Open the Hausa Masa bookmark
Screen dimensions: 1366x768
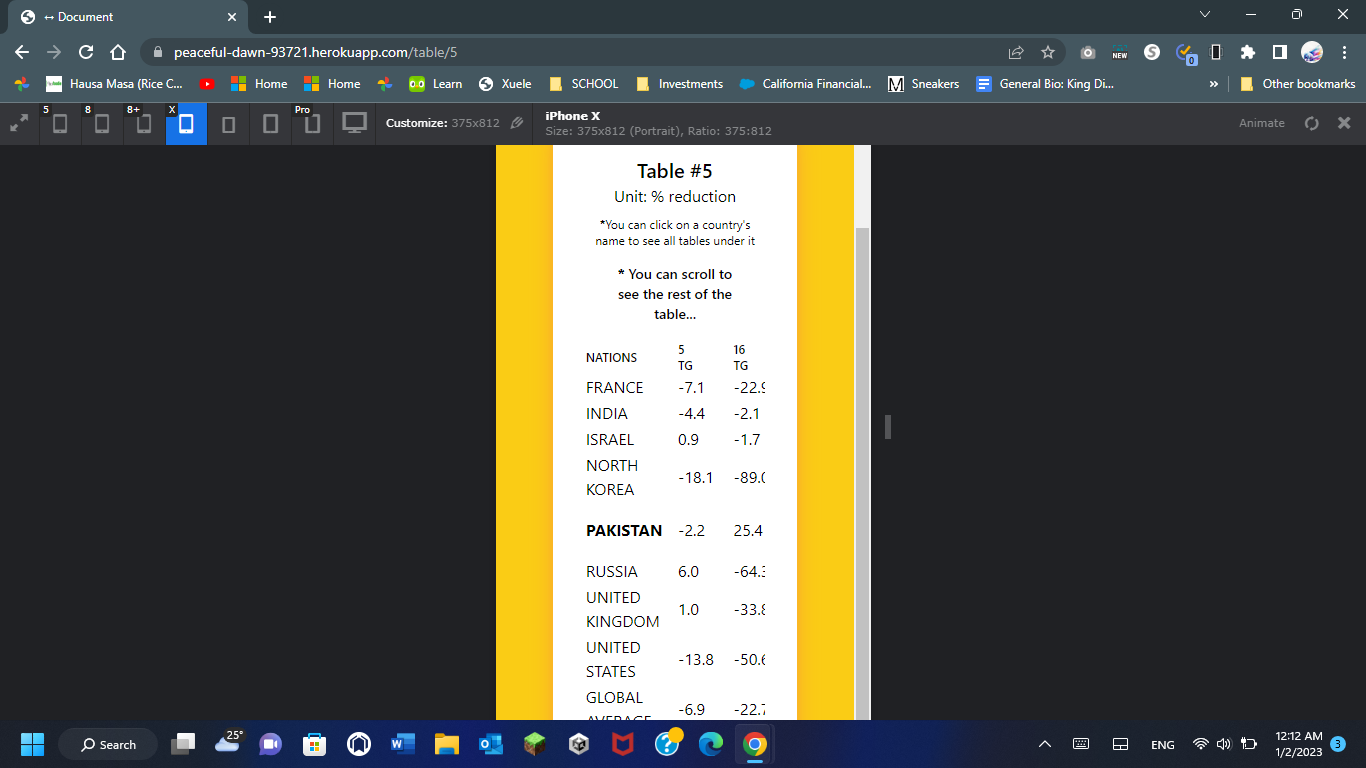click(x=114, y=84)
